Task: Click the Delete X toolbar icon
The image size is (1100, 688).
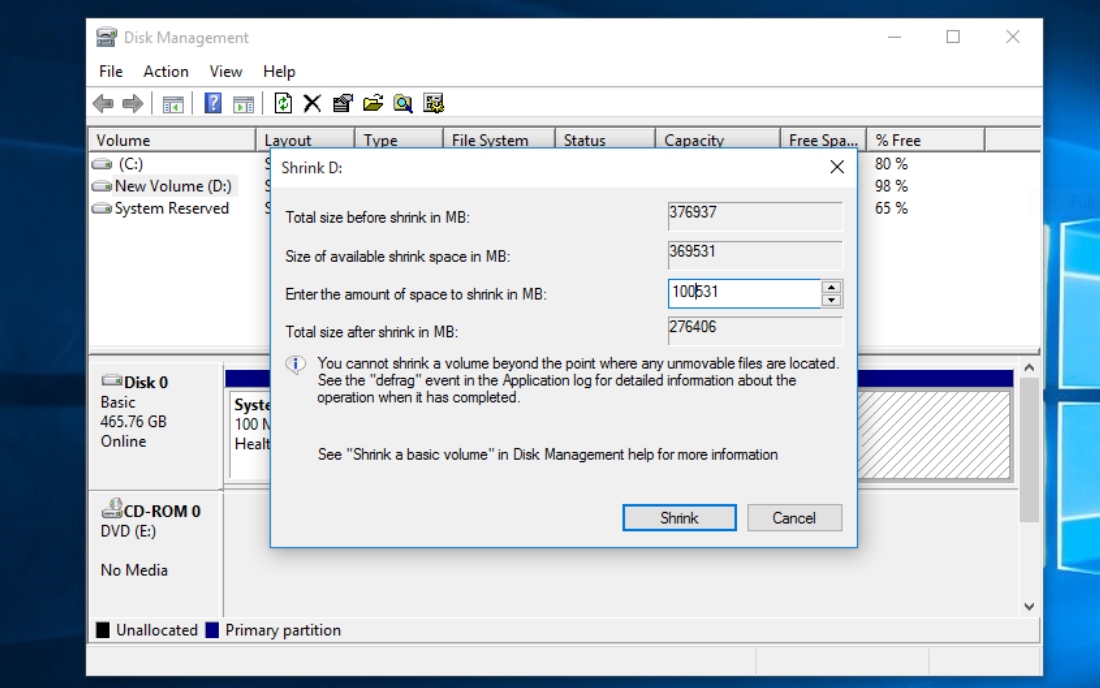Action: pos(312,104)
